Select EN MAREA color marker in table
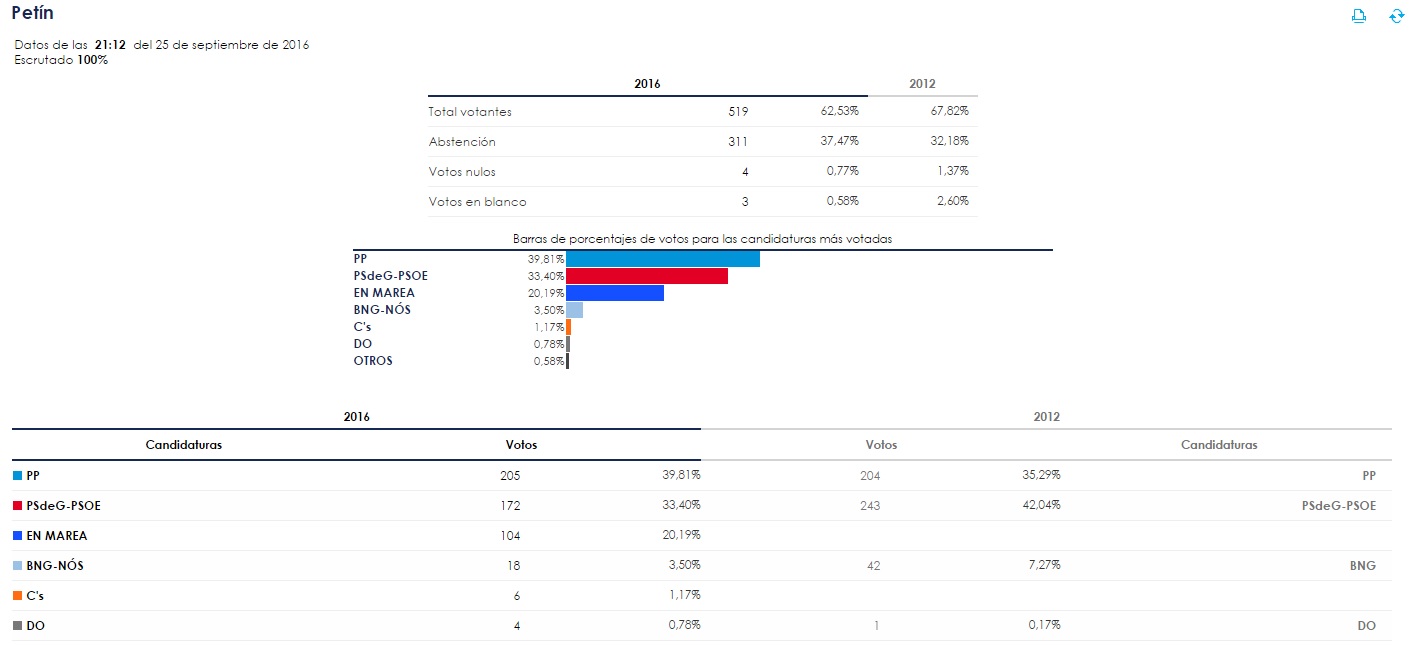The width and height of the screenshot is (1417, 645). (x=18, y=536)
